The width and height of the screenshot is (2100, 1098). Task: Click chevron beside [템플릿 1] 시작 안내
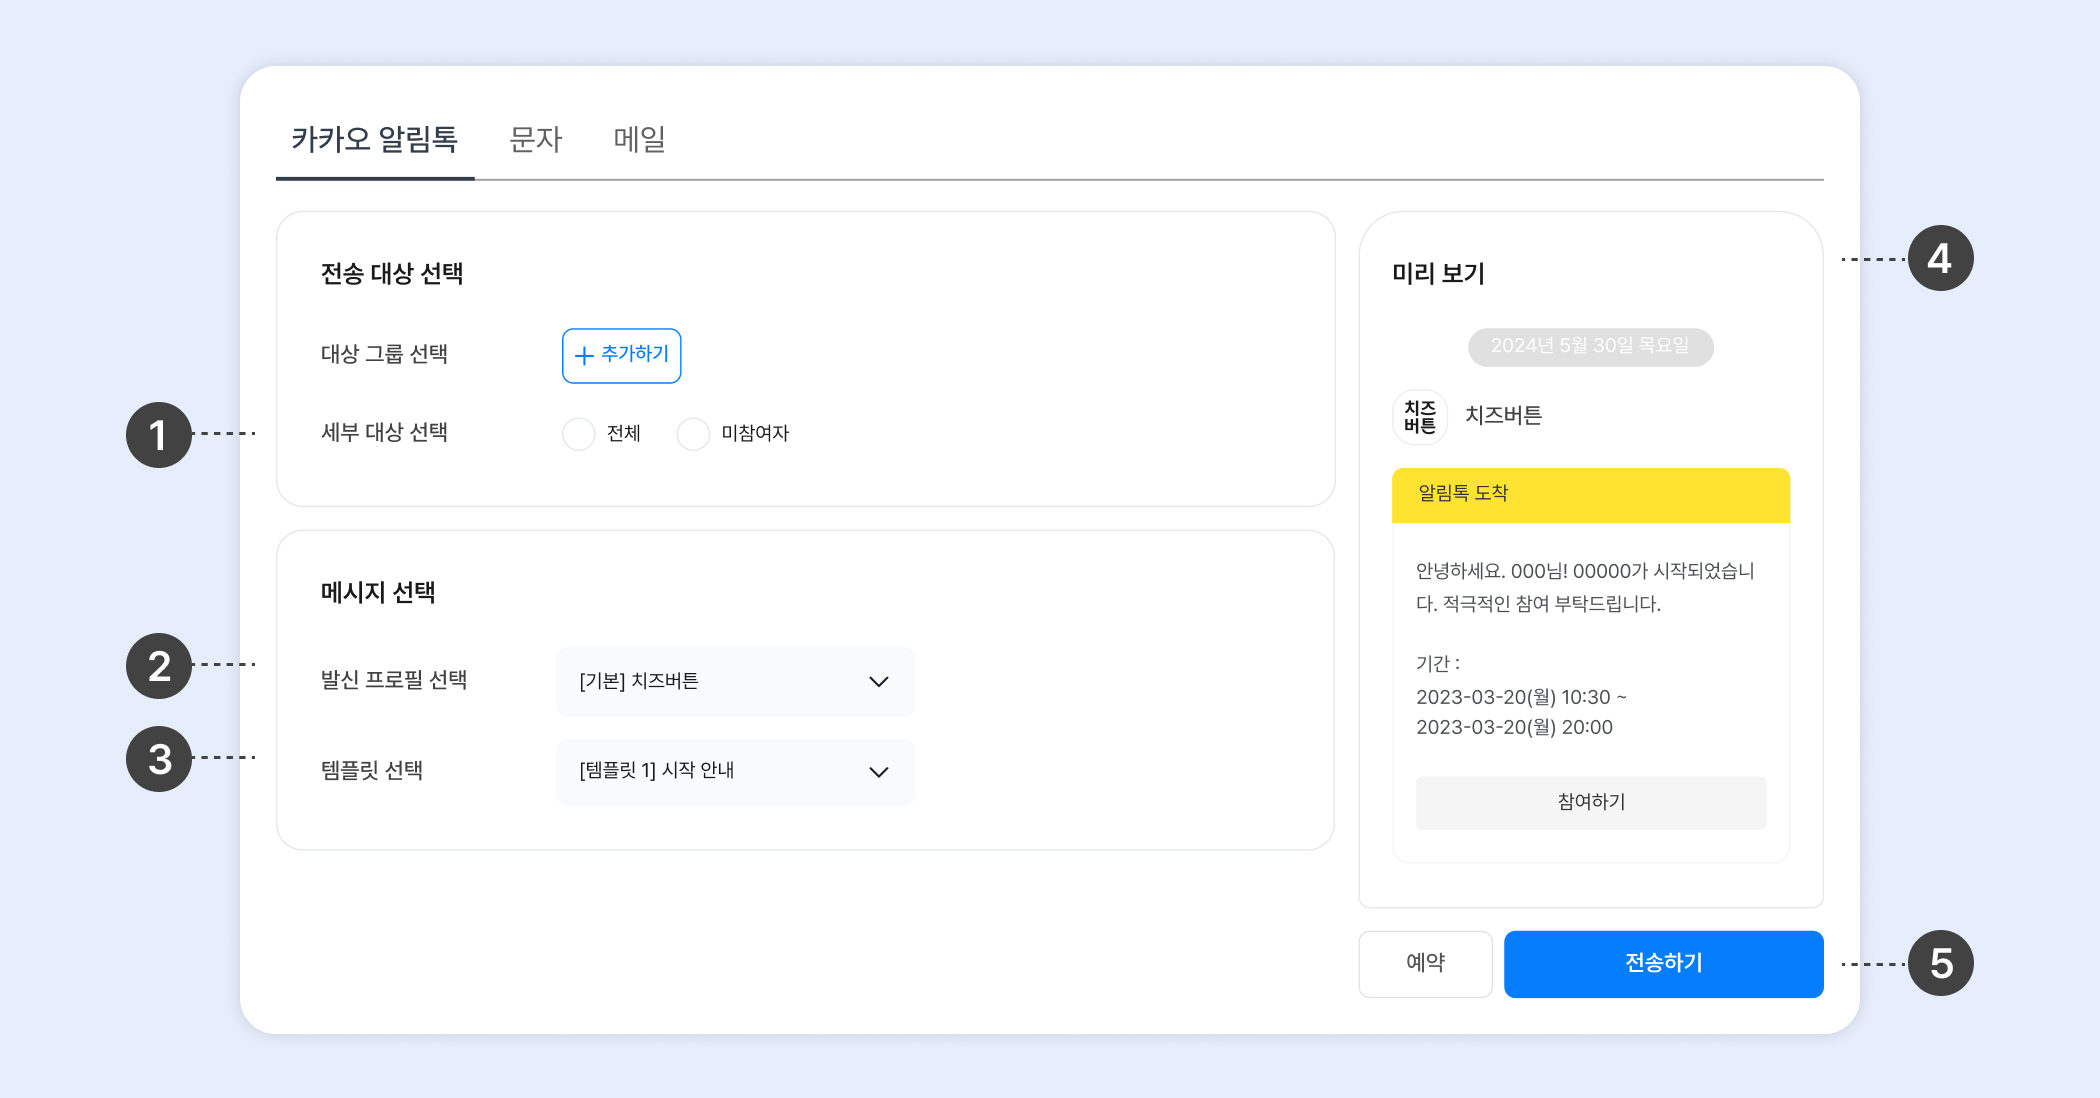[x=878, y=772]
